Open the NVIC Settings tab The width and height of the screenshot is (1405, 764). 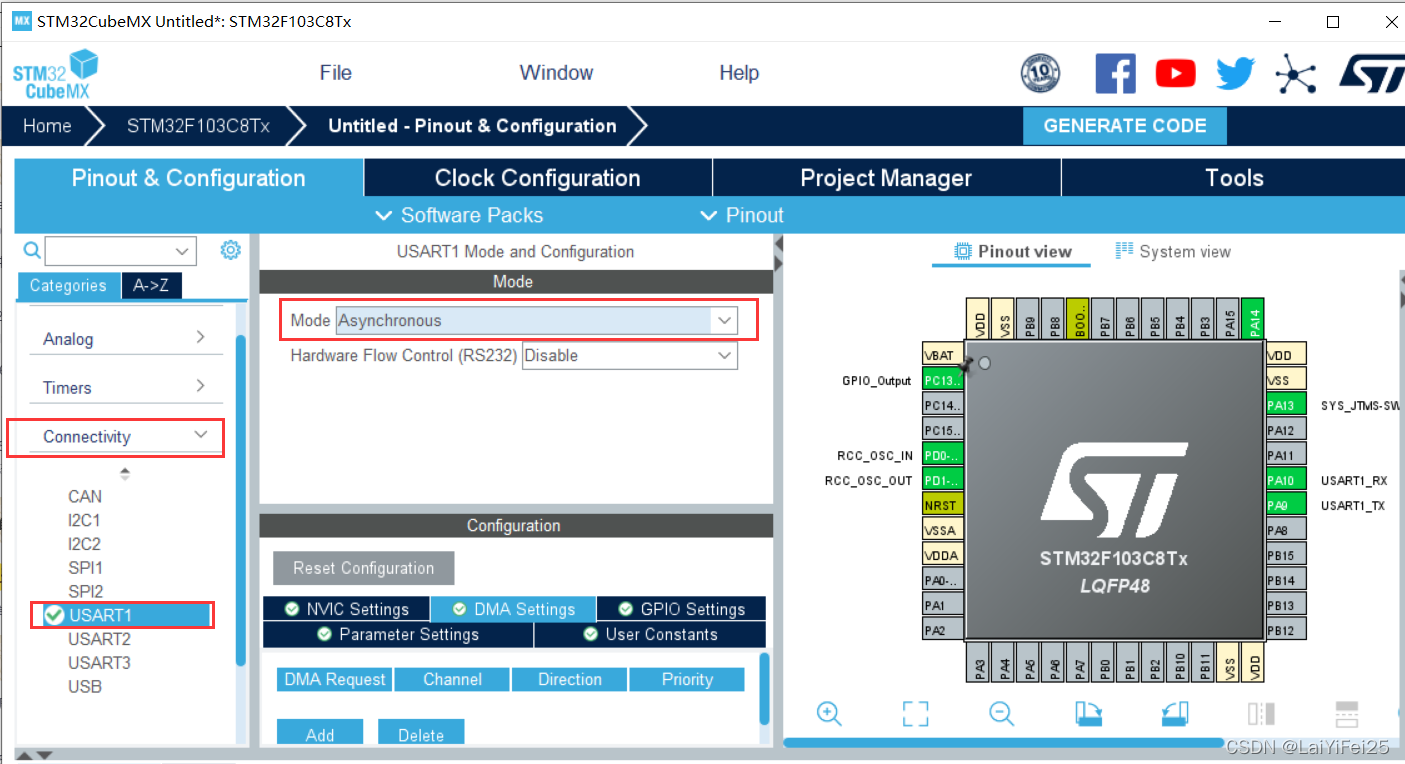pyautogui.click(x=346, y=609)
